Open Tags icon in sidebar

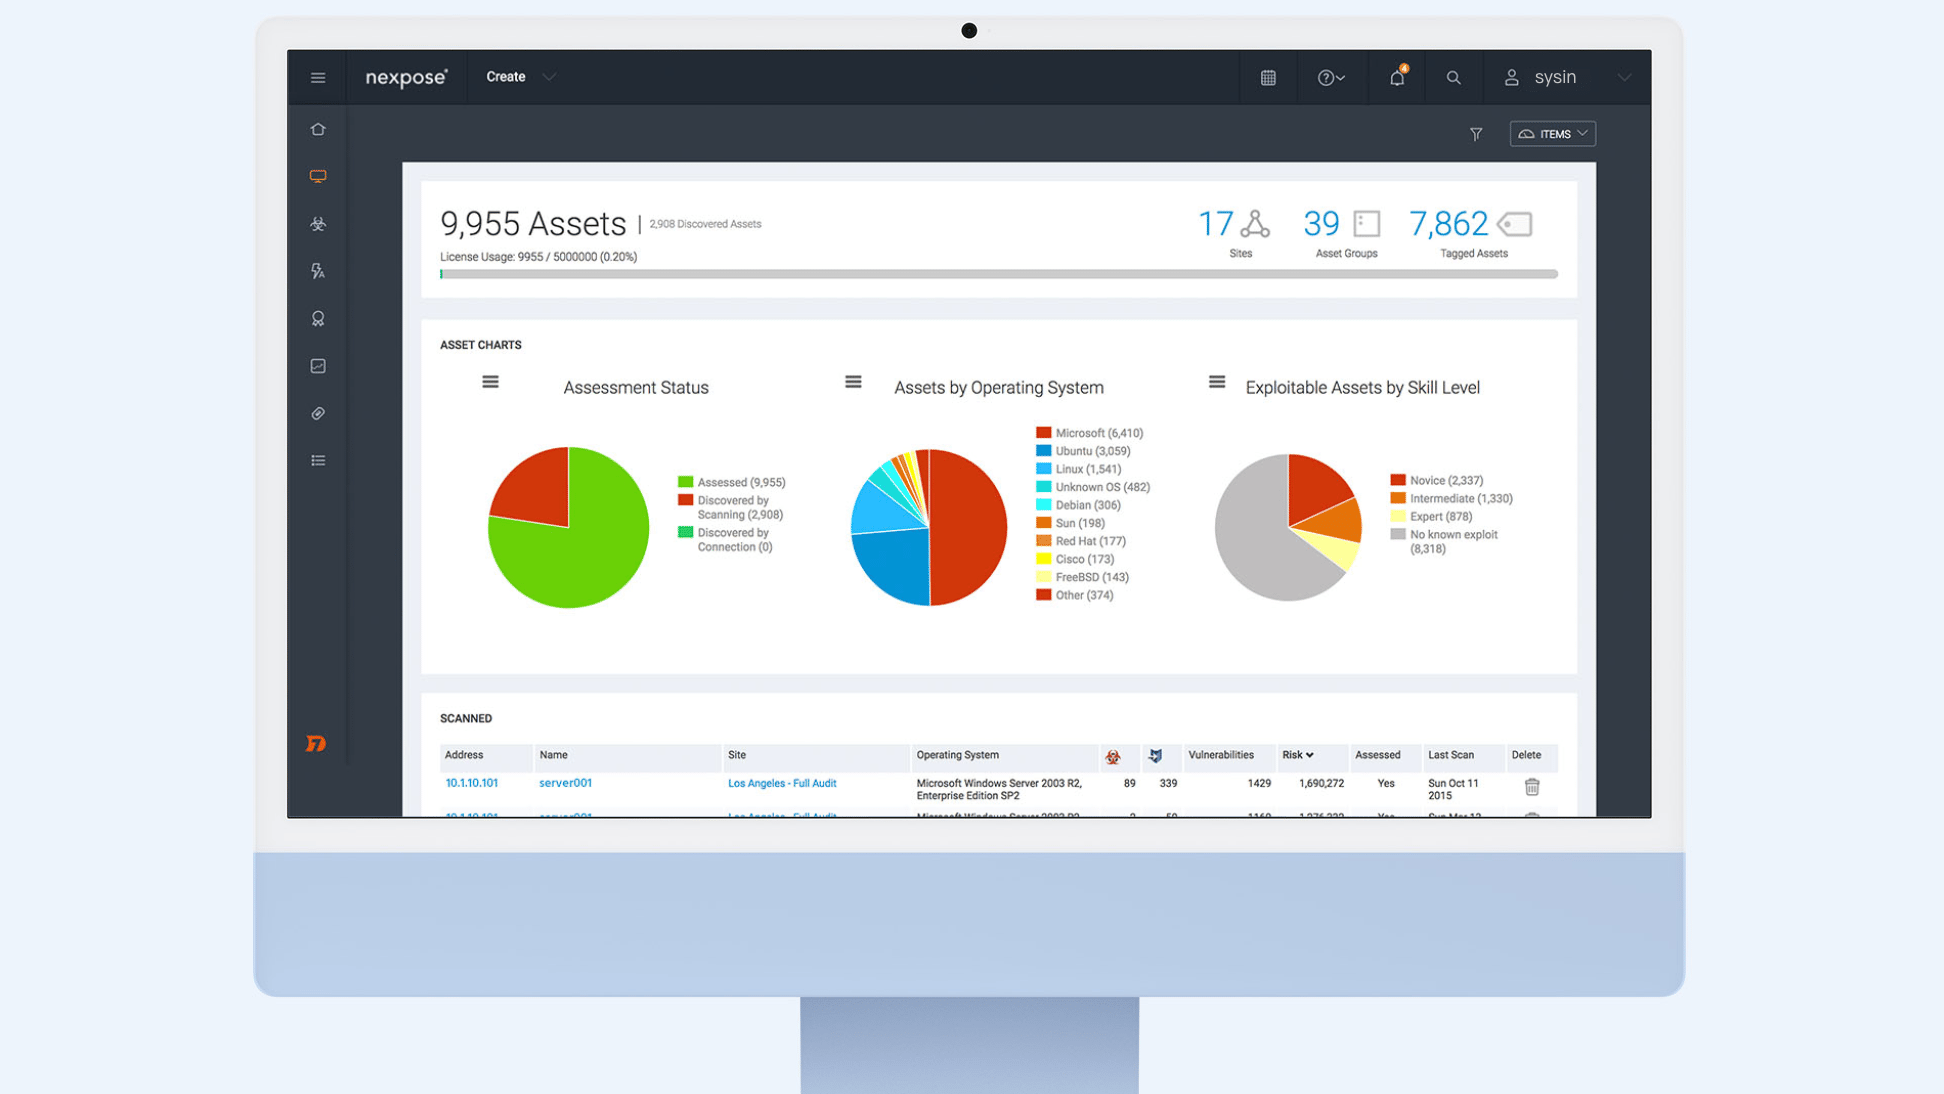[x=318, y=414]
